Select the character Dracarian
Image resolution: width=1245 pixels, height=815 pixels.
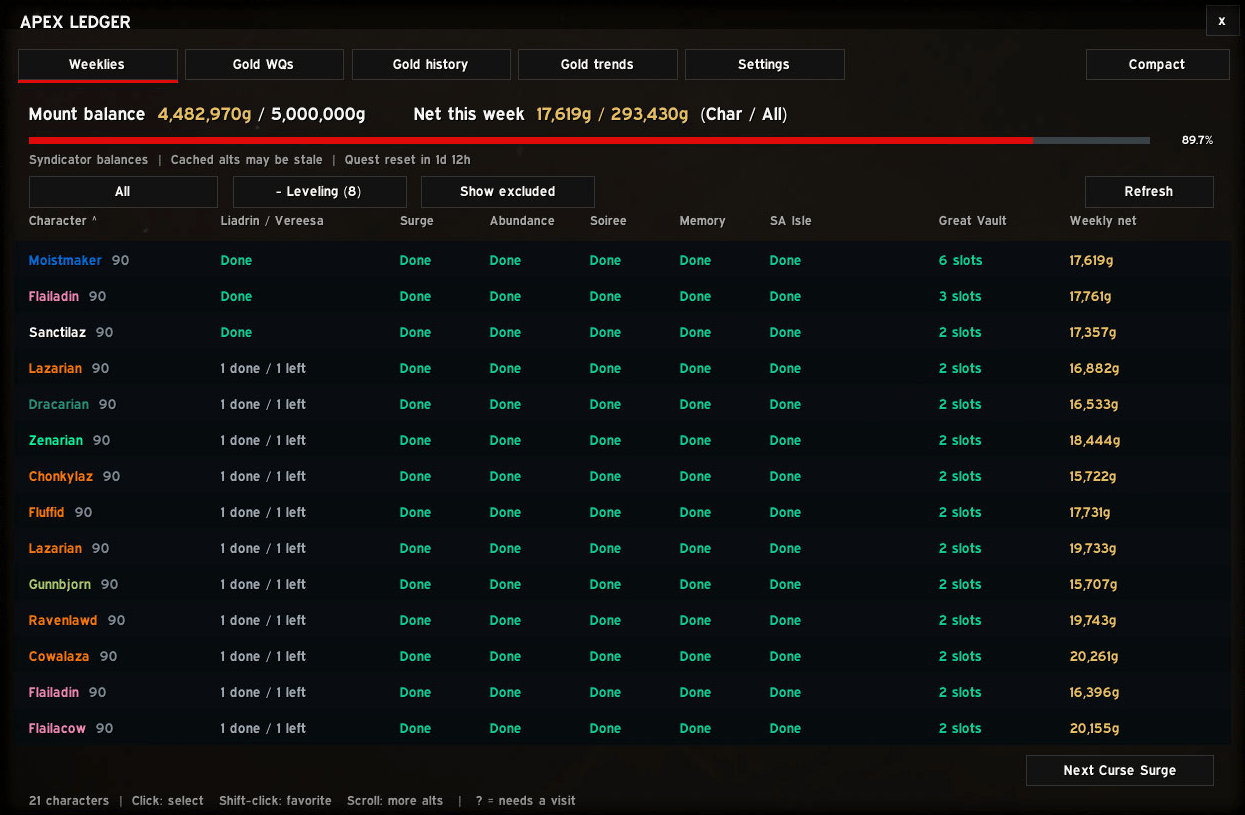622,404
